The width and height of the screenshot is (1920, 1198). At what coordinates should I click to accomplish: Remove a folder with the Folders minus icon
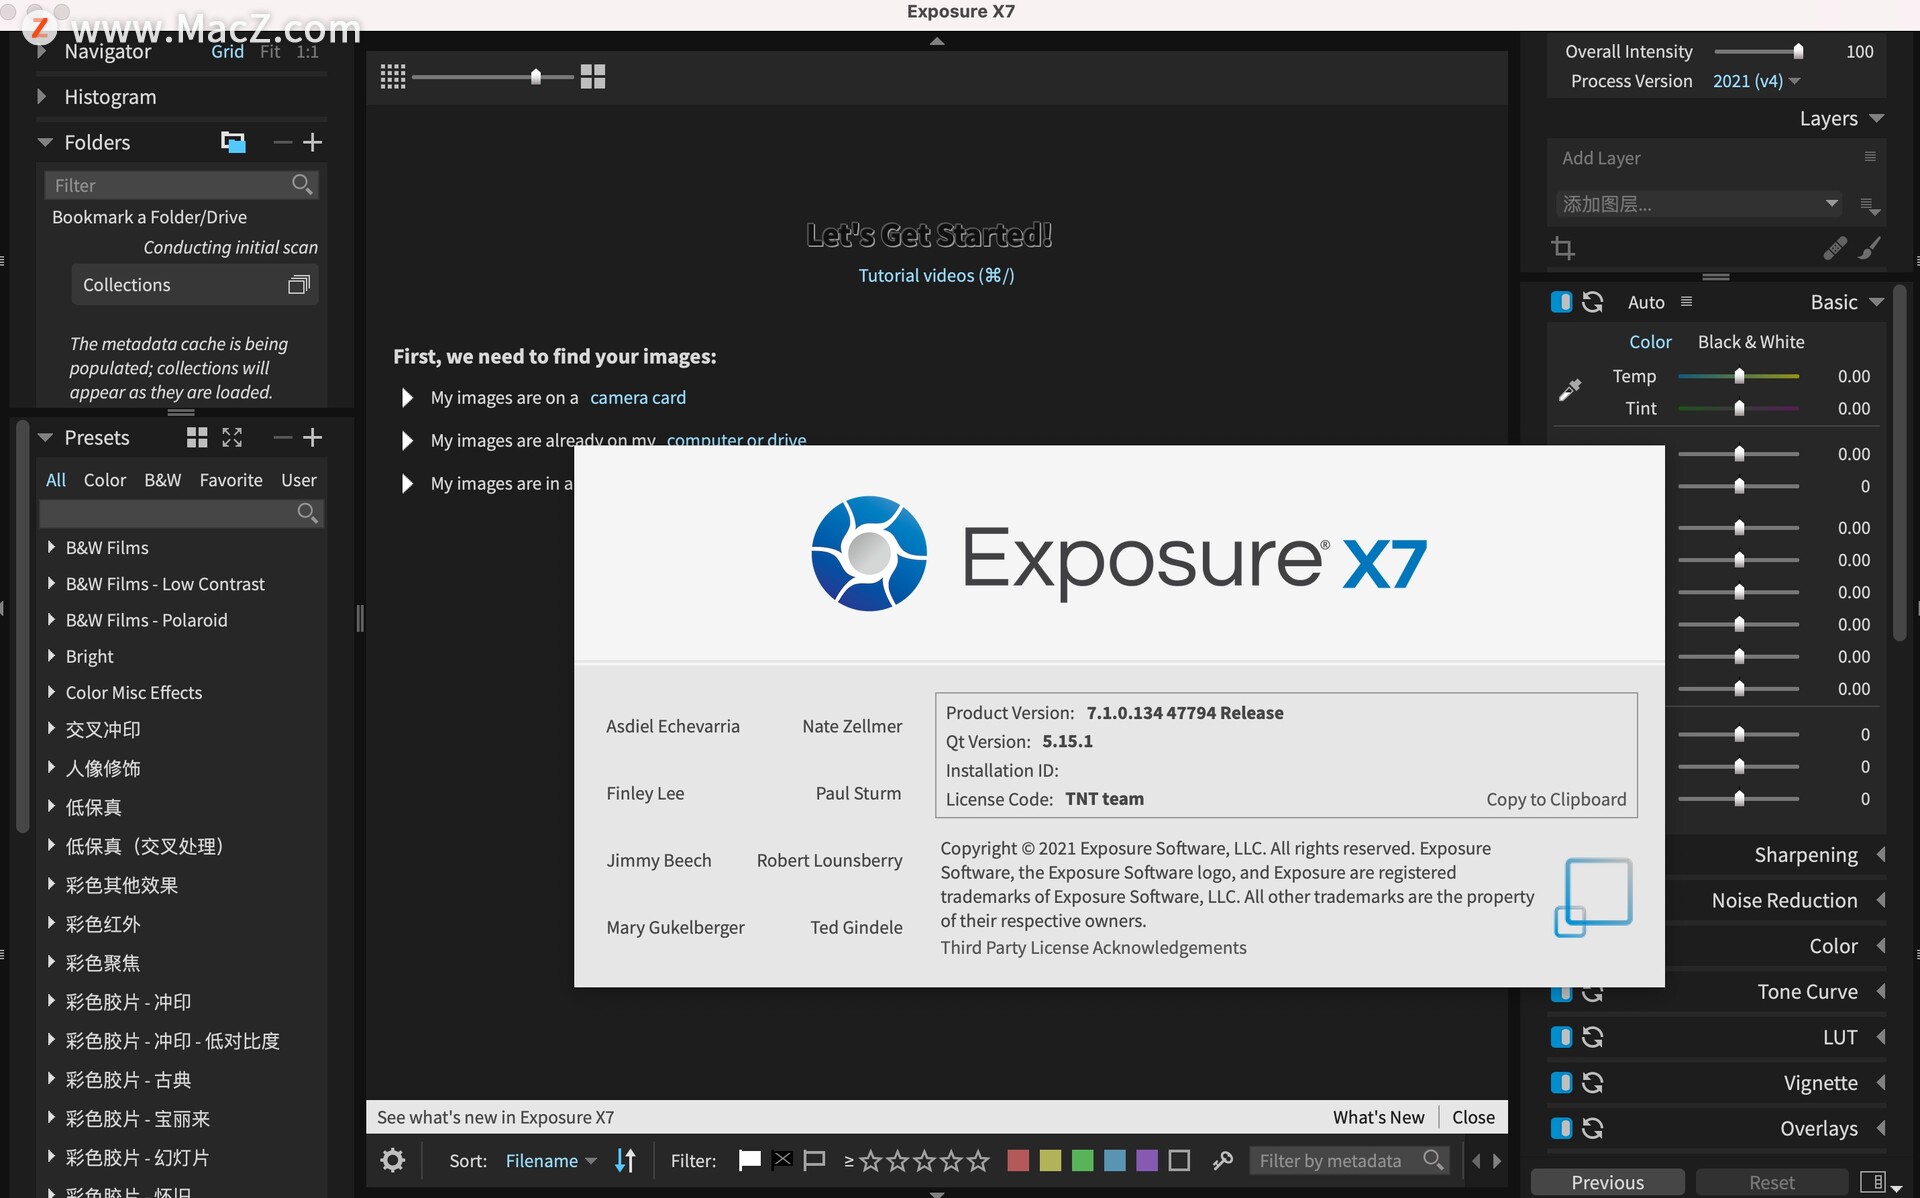282,142
